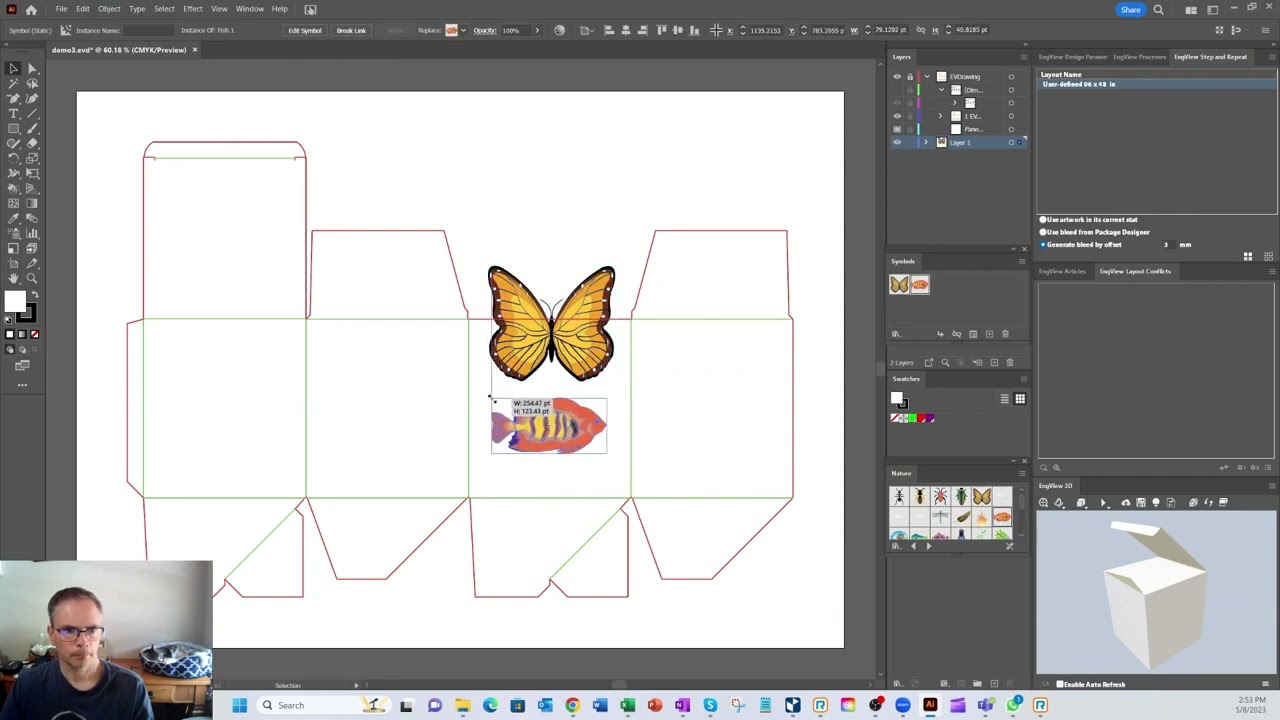Toggle lock on EVDrawing layer
The width and height of the screenshot is (1280, 720).
[x=910, y=77]
